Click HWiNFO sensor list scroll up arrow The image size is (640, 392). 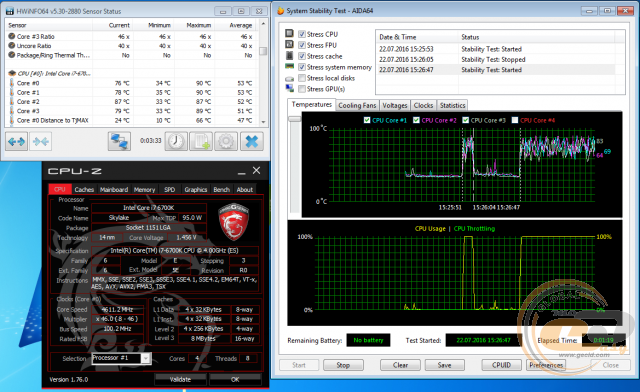263,24
